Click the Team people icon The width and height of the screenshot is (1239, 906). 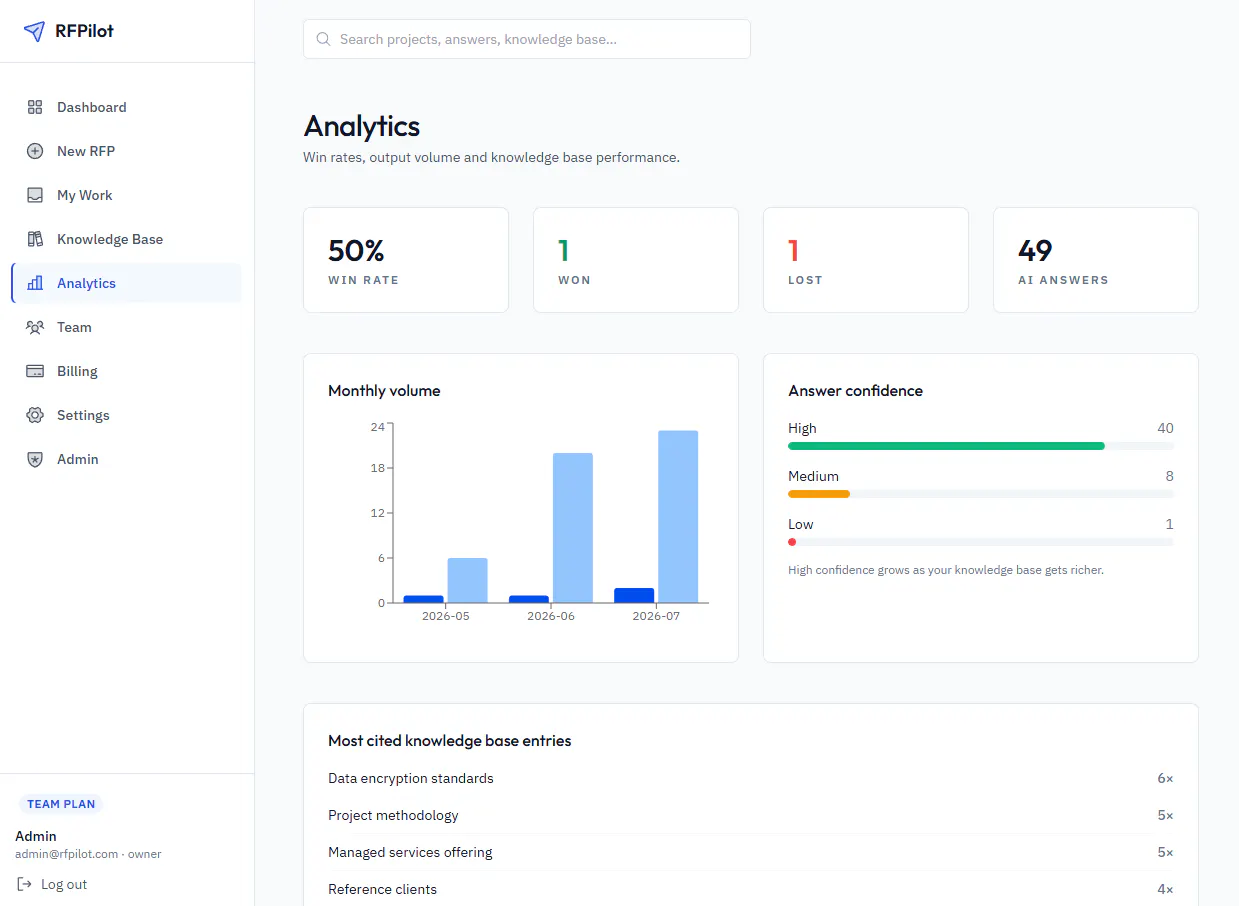pyautogui.click(x=35, y=327)
